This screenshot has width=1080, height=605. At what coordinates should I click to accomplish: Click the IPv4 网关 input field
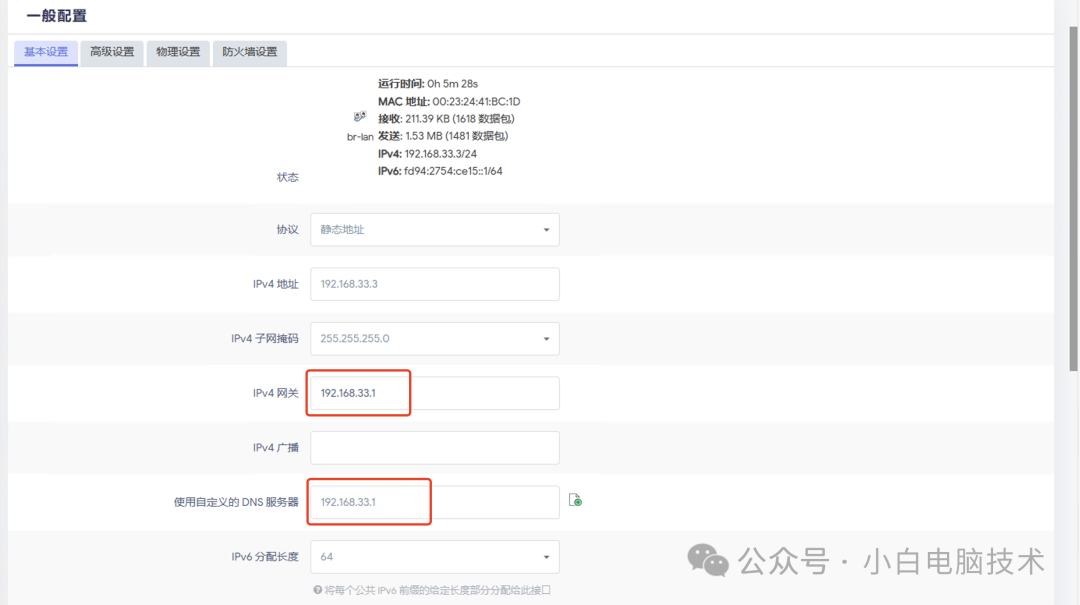pos(435,393)
